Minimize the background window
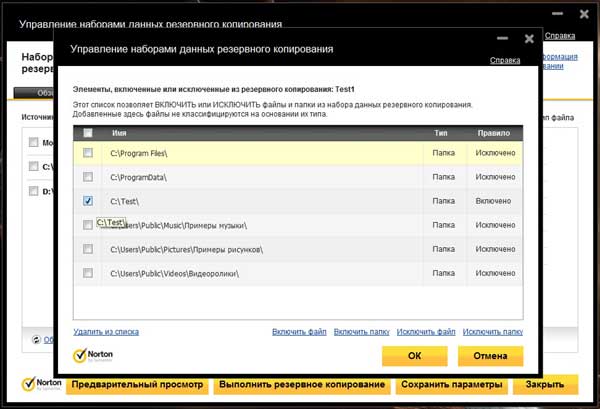 558,14
